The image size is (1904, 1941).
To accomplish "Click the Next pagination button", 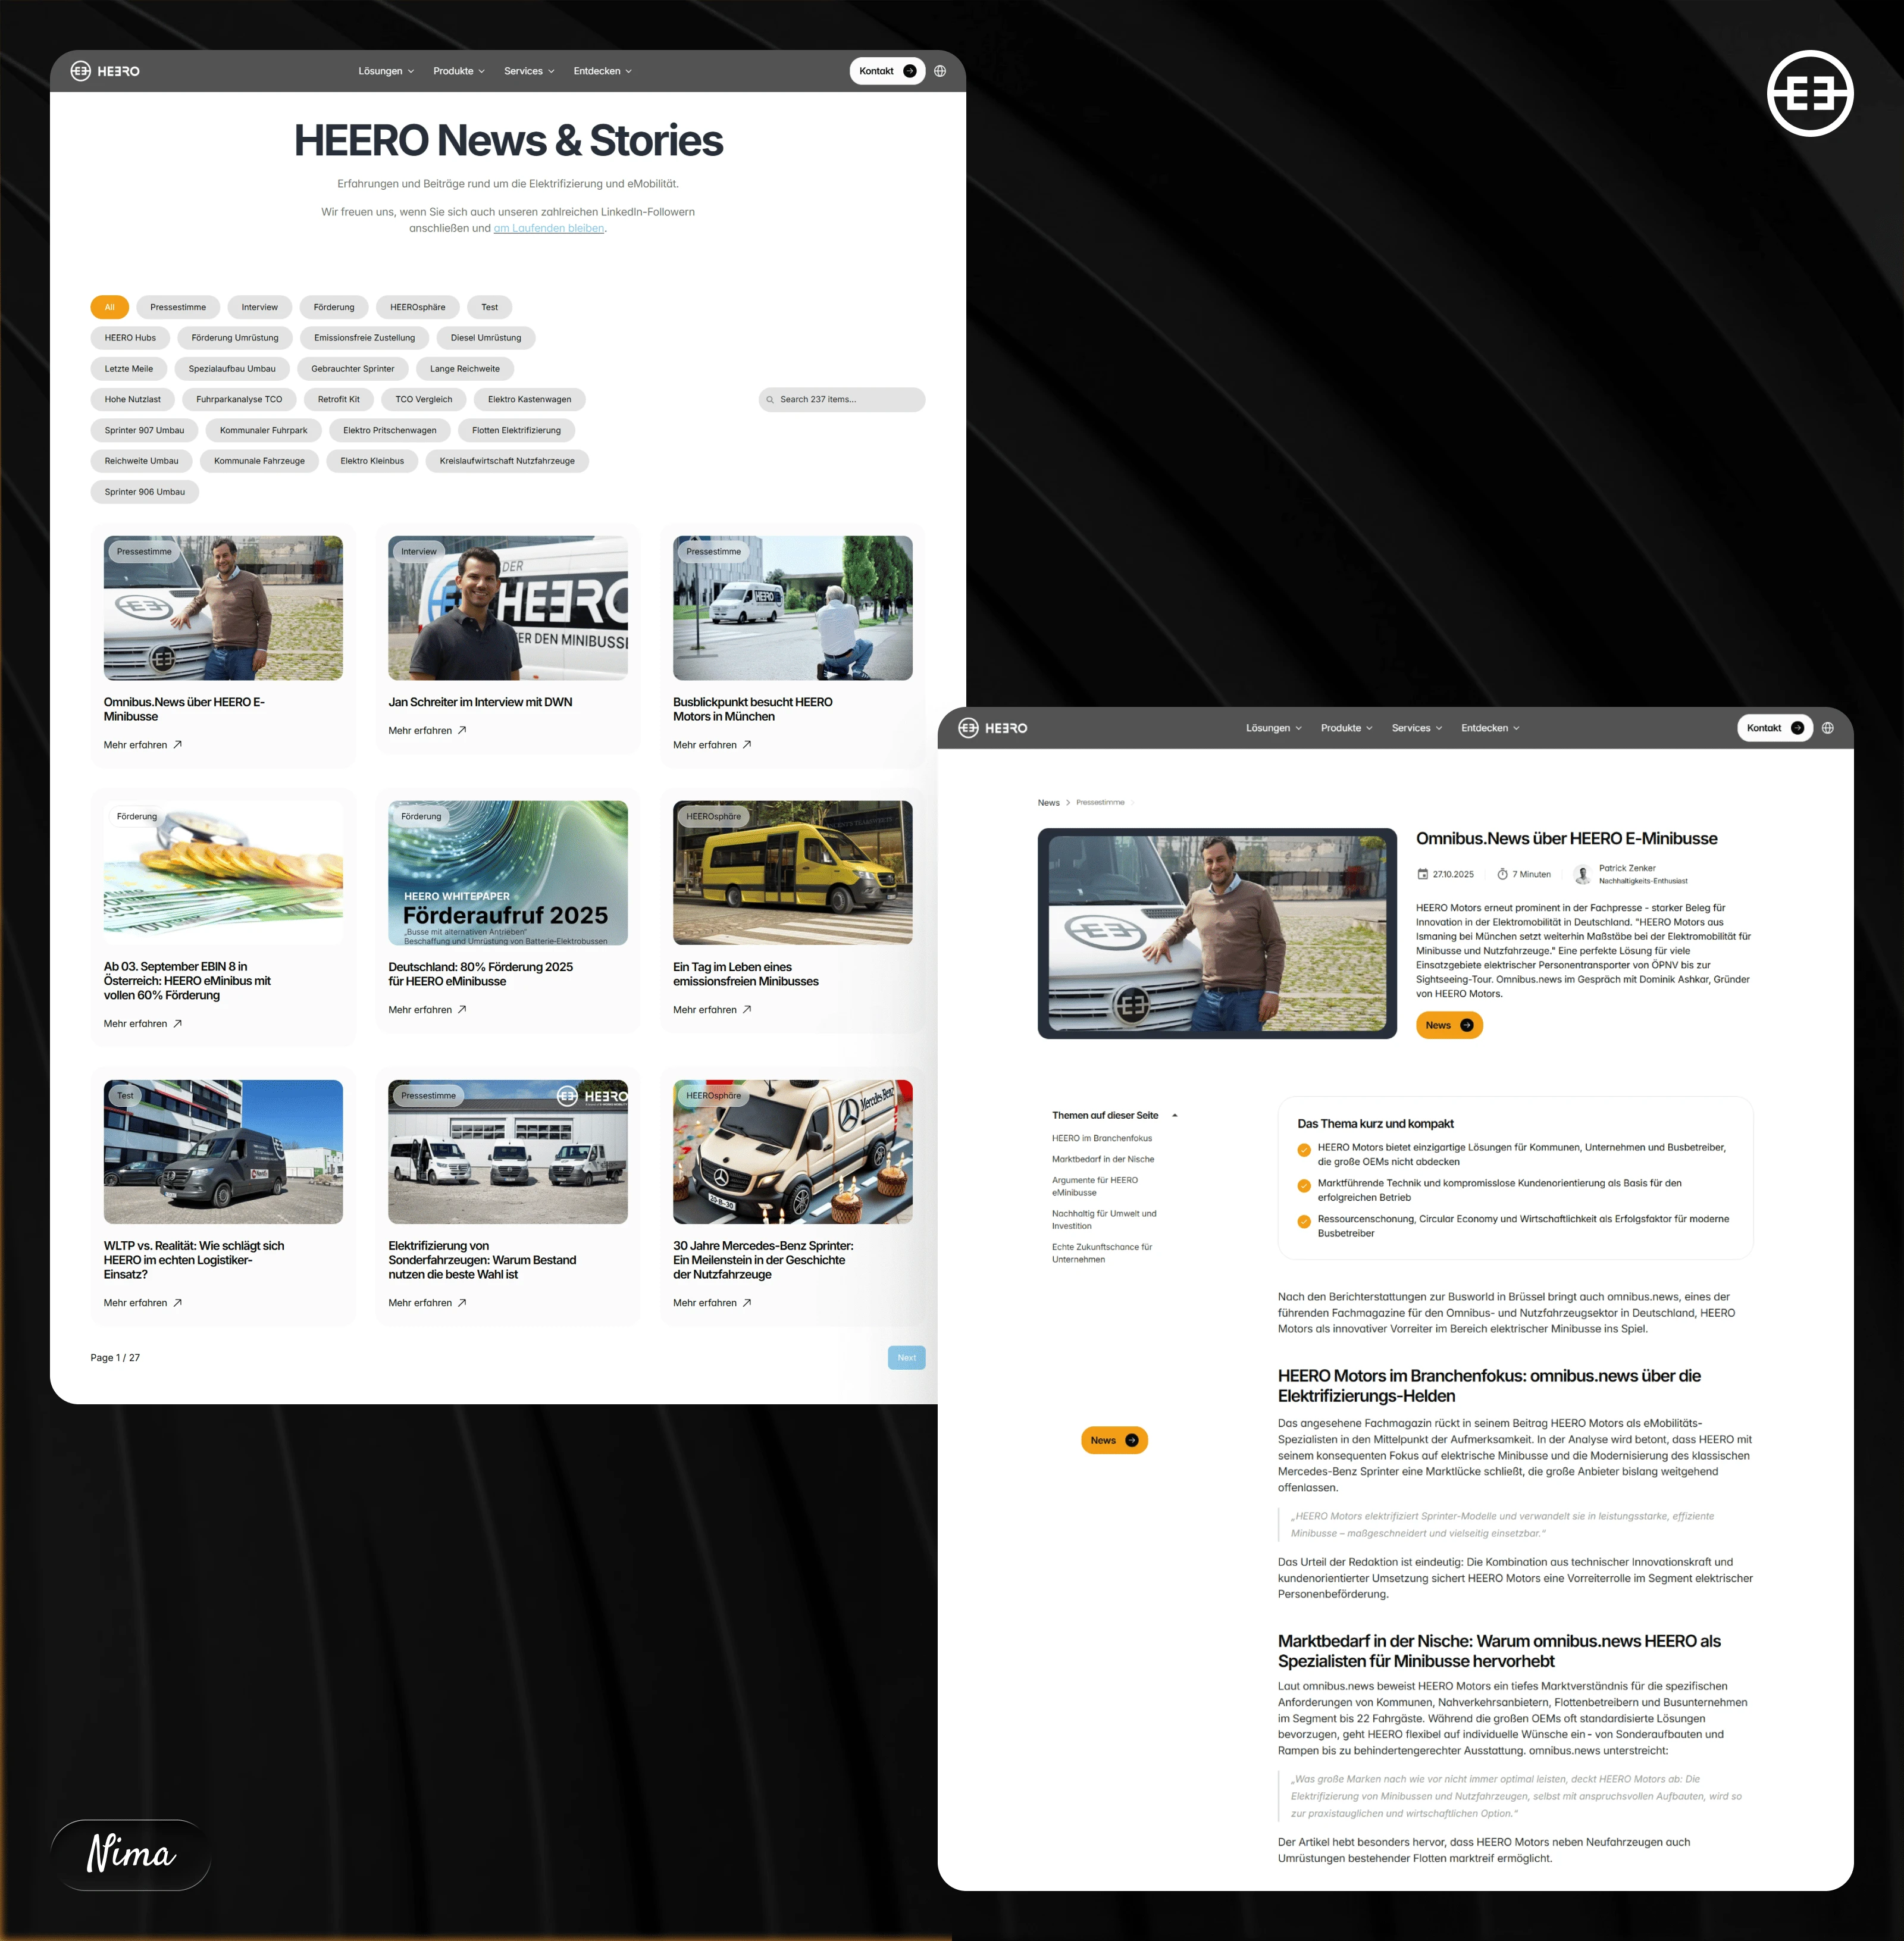I will (906, 1357).
